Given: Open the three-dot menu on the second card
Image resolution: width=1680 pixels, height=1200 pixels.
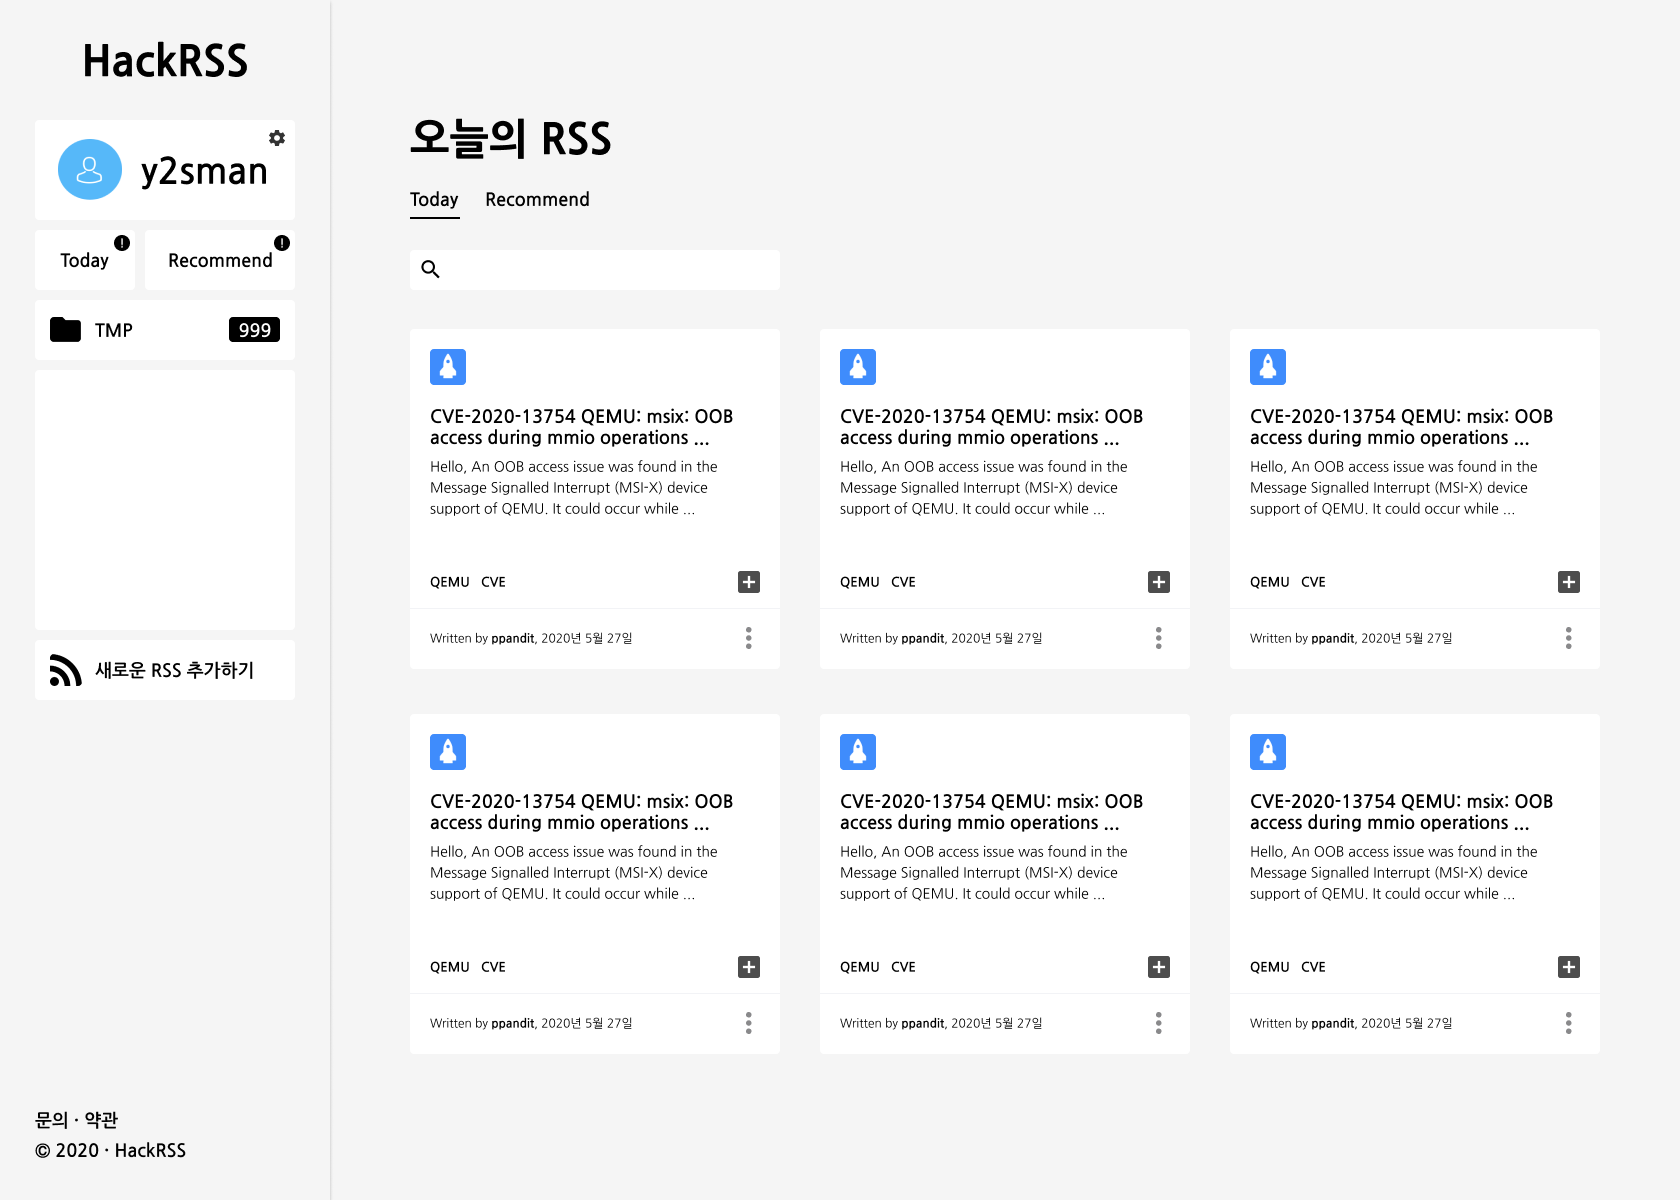Looking at the screenshot, I should (x=1159, y=638).
